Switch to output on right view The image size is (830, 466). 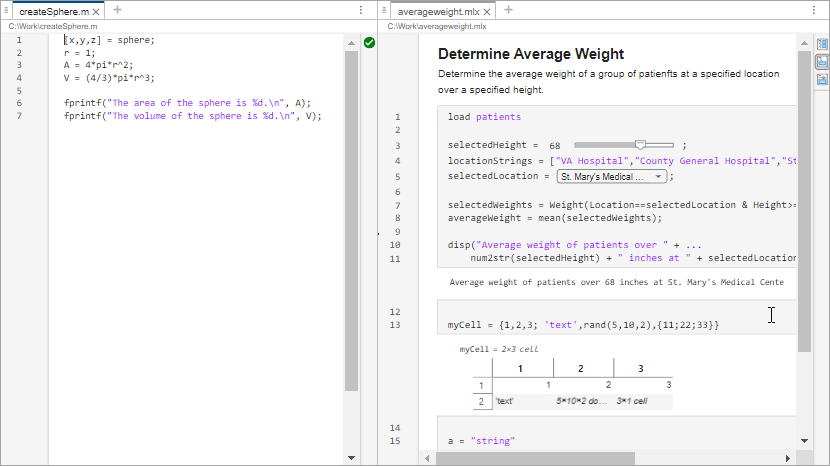(x=822, y=44)
